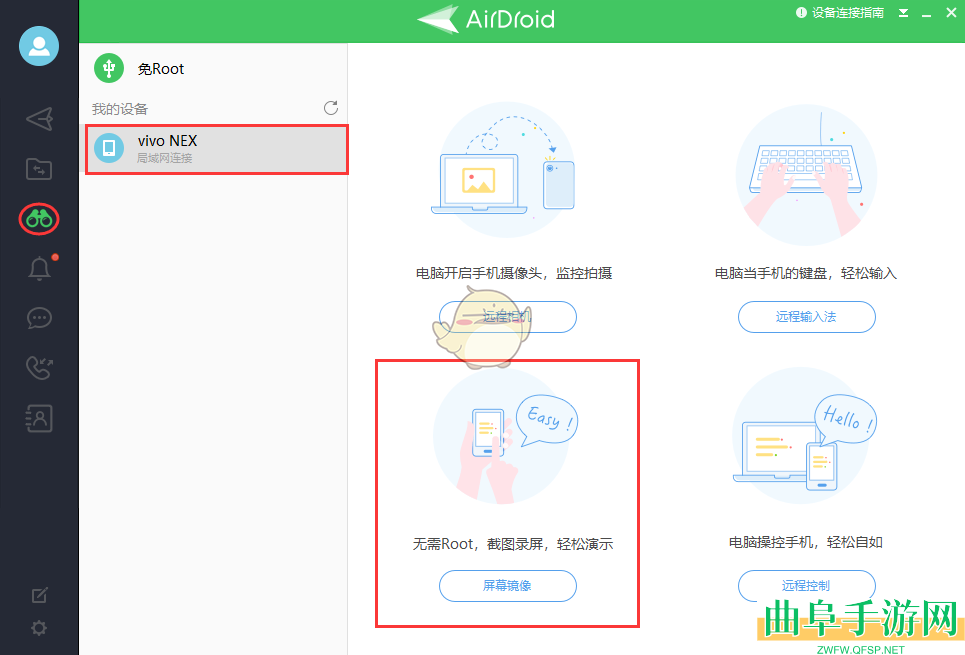Click the edit feedback pencil icon

click(39, 595)
